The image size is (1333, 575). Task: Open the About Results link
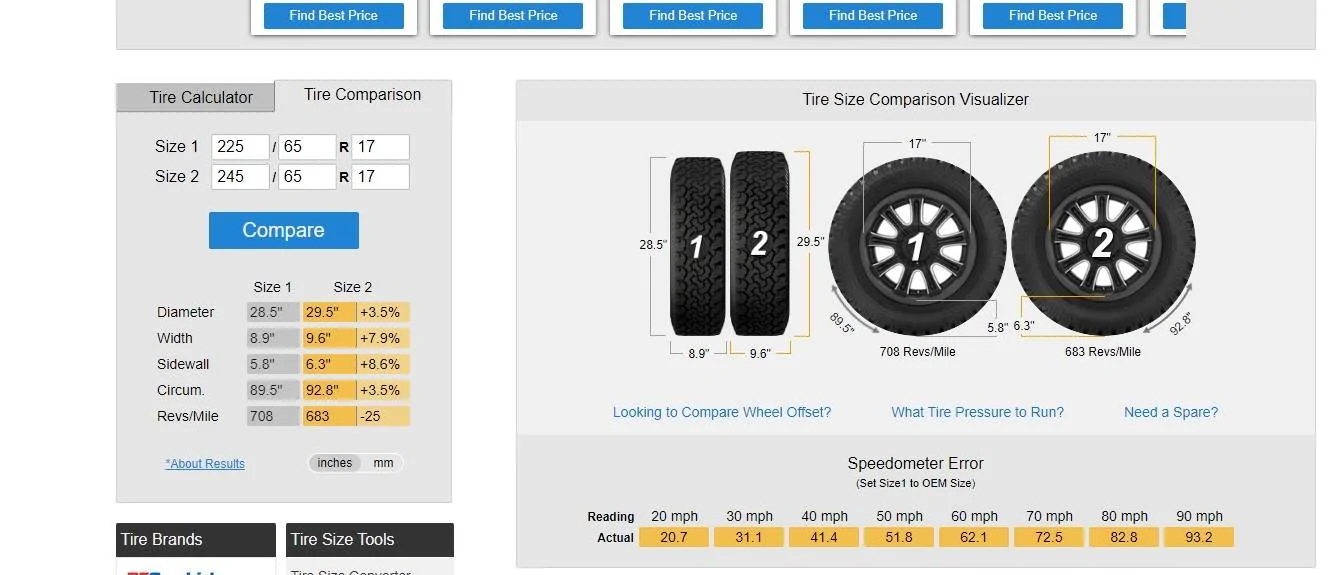[205, 464]
